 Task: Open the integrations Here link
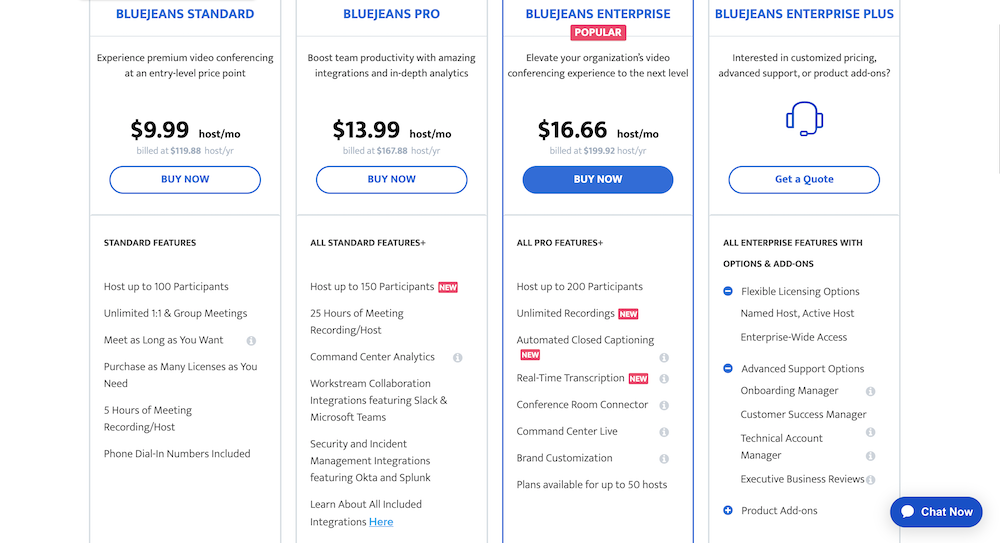381,522
